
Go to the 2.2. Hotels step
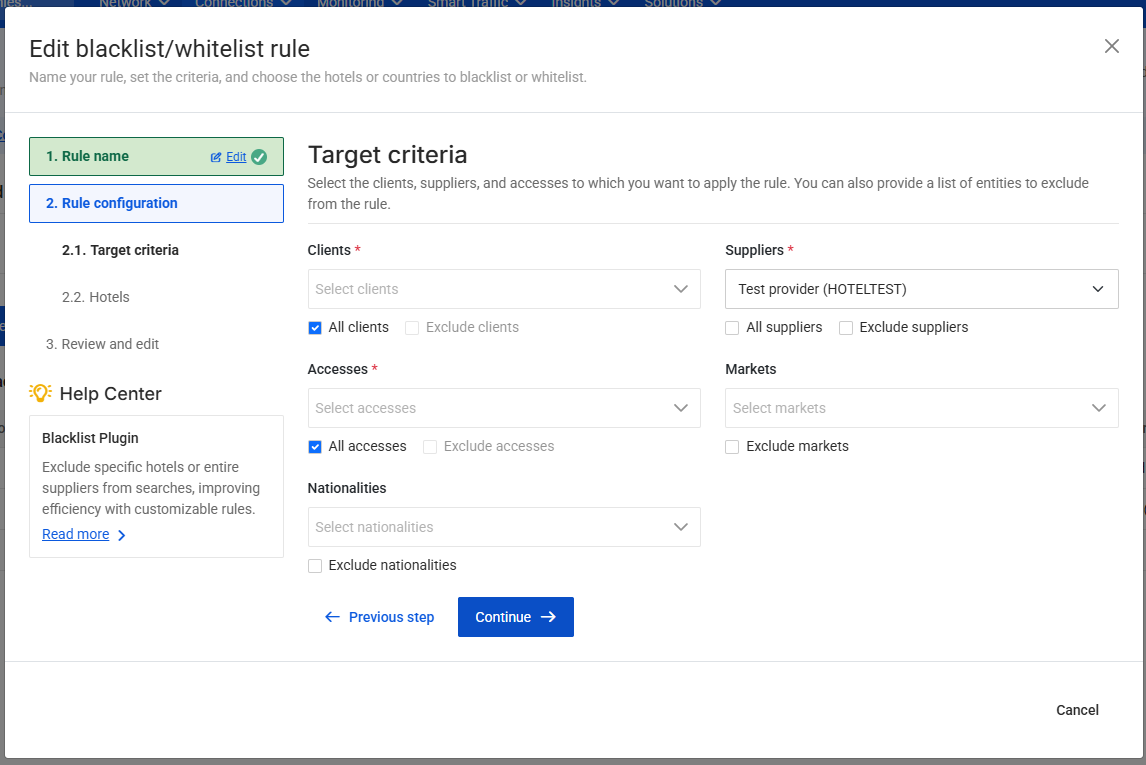pyautogui.click(x=96, y=297)
